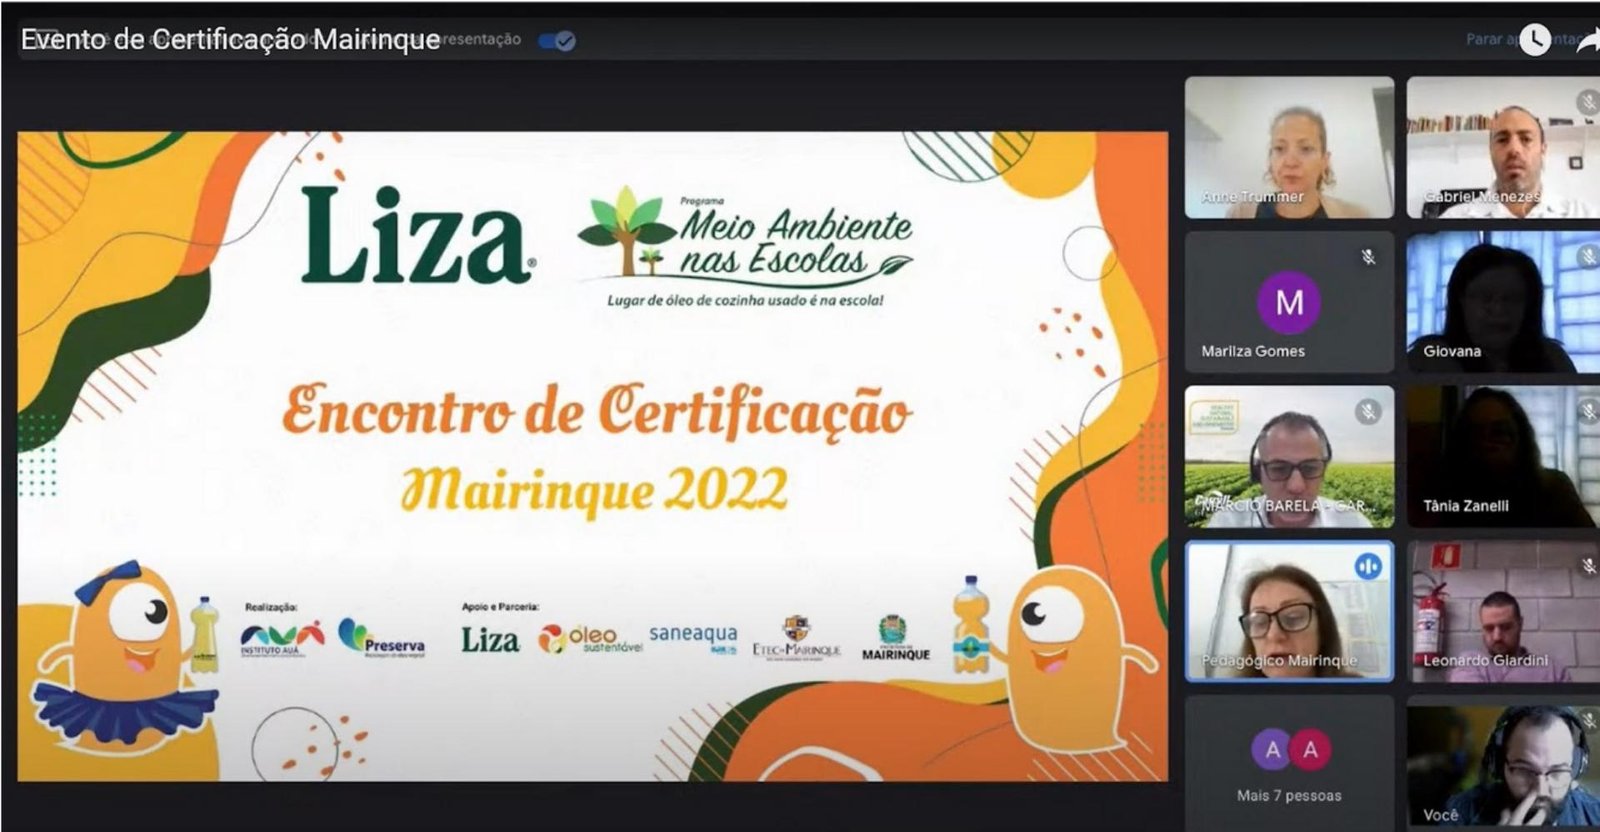Viewport: 1600px width, 832px height.
Task: Click the Gabriel Menezes name label
Action: [x=1482, y=197]
